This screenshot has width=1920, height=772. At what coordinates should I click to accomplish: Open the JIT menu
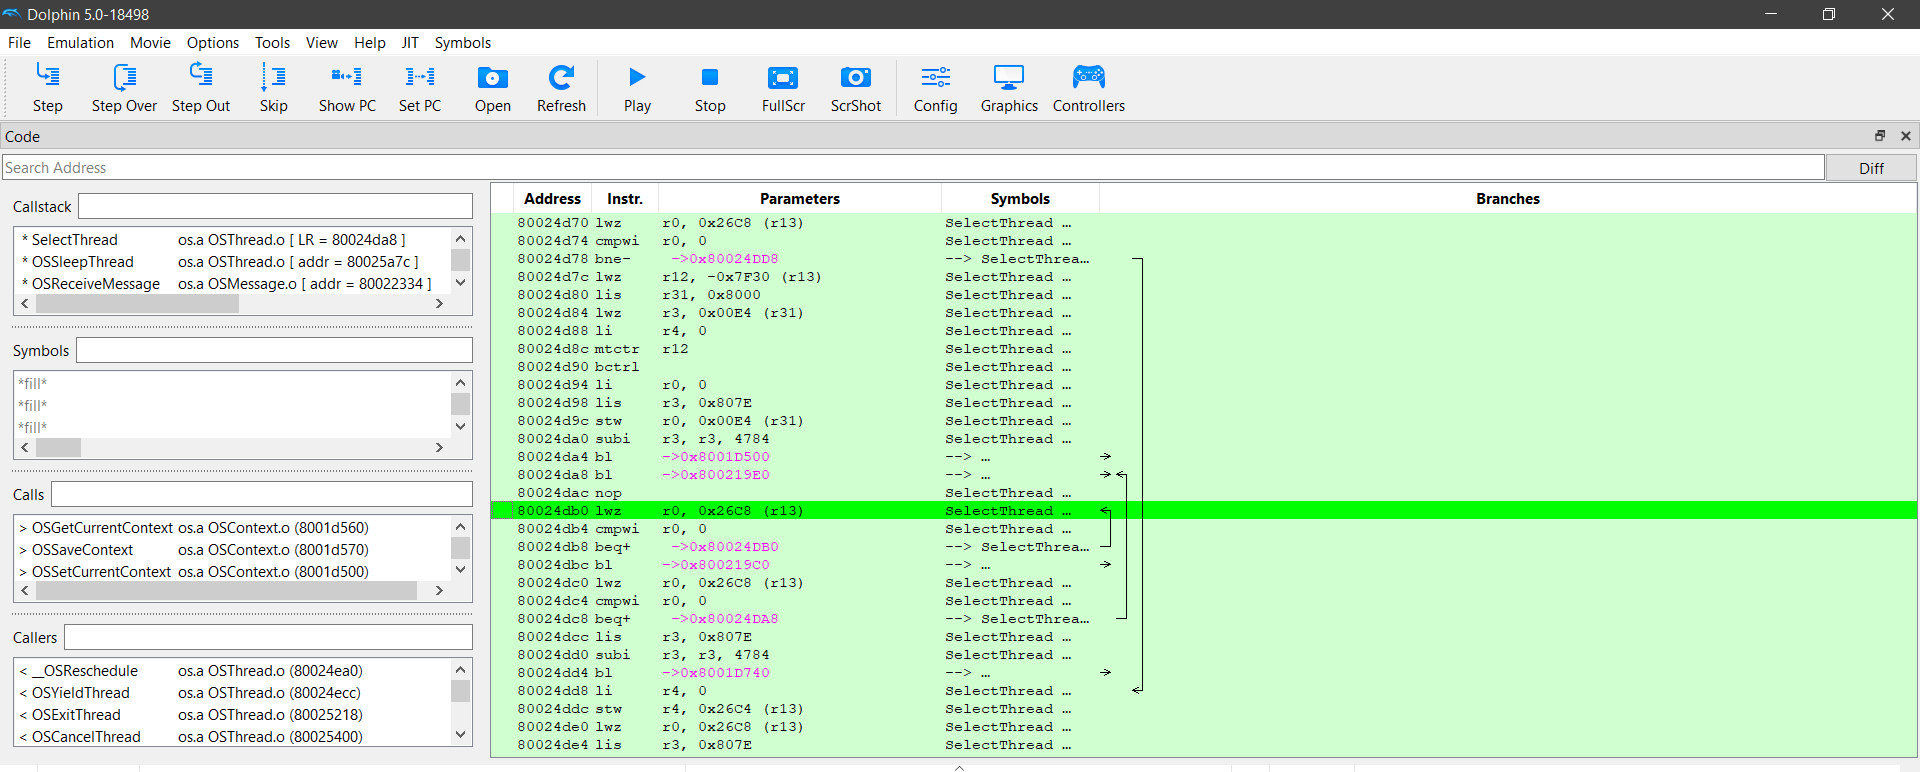click(410, 43)
